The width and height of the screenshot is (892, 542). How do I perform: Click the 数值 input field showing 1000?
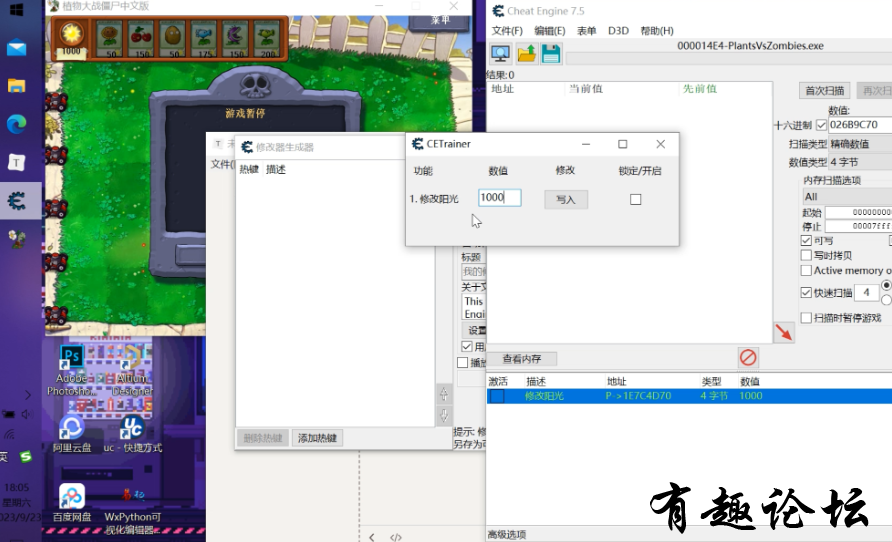pyautogui.click(x=499, y=197)
